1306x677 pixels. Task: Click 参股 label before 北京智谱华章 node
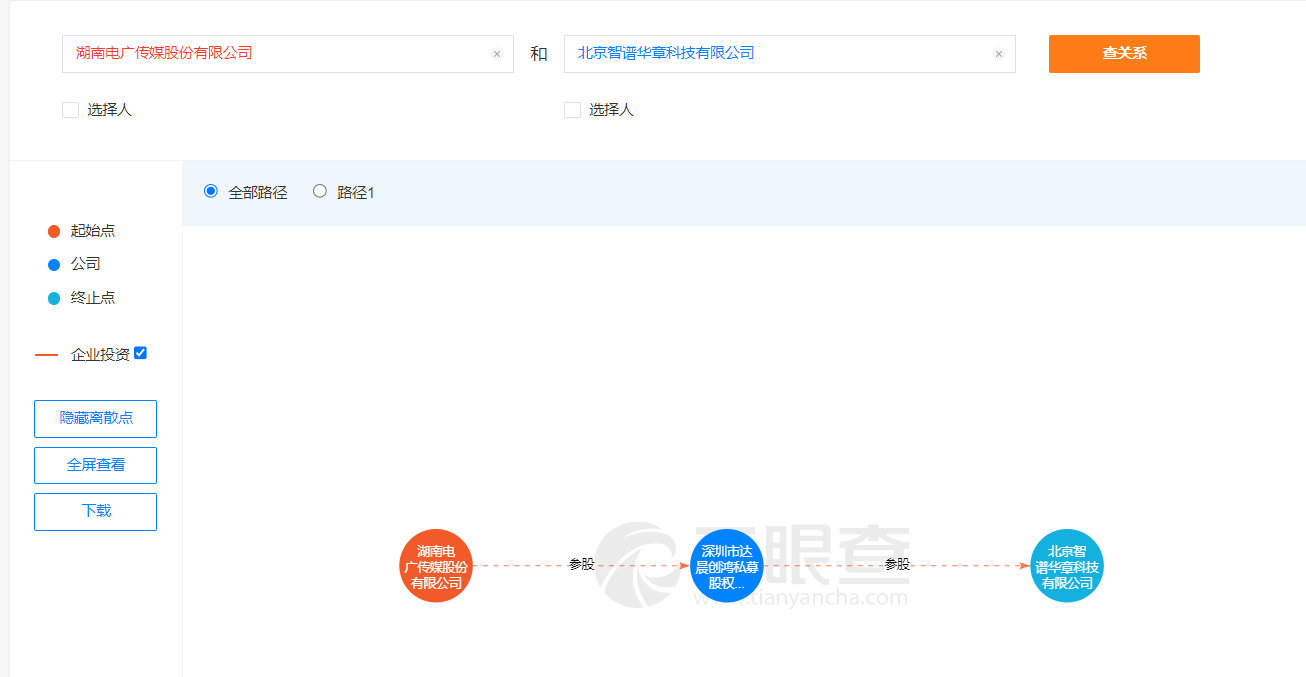click(x=898, y=564)
